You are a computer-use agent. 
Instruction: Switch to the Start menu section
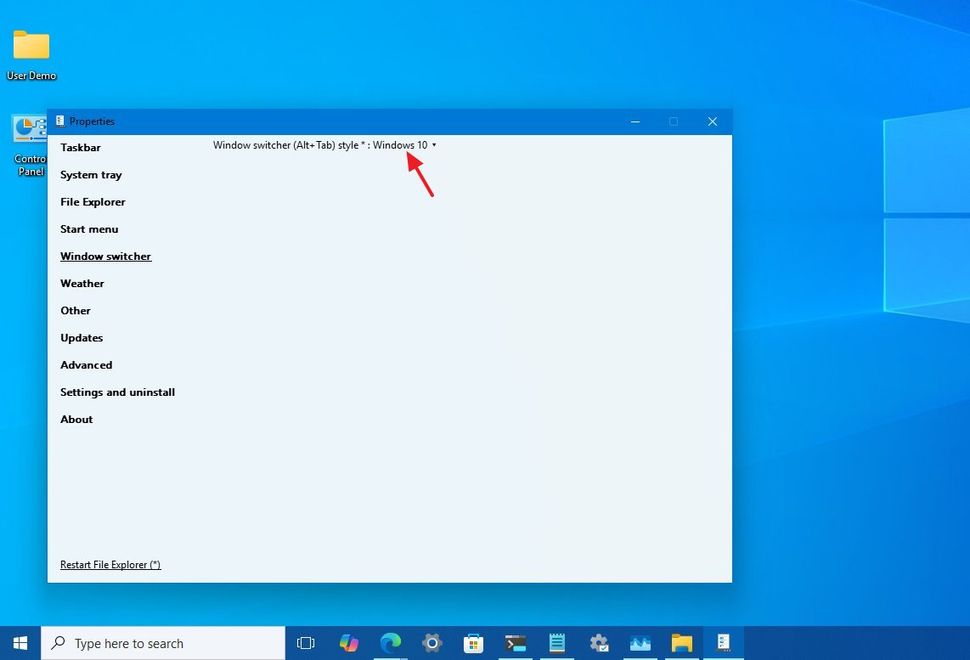point(89,229)
